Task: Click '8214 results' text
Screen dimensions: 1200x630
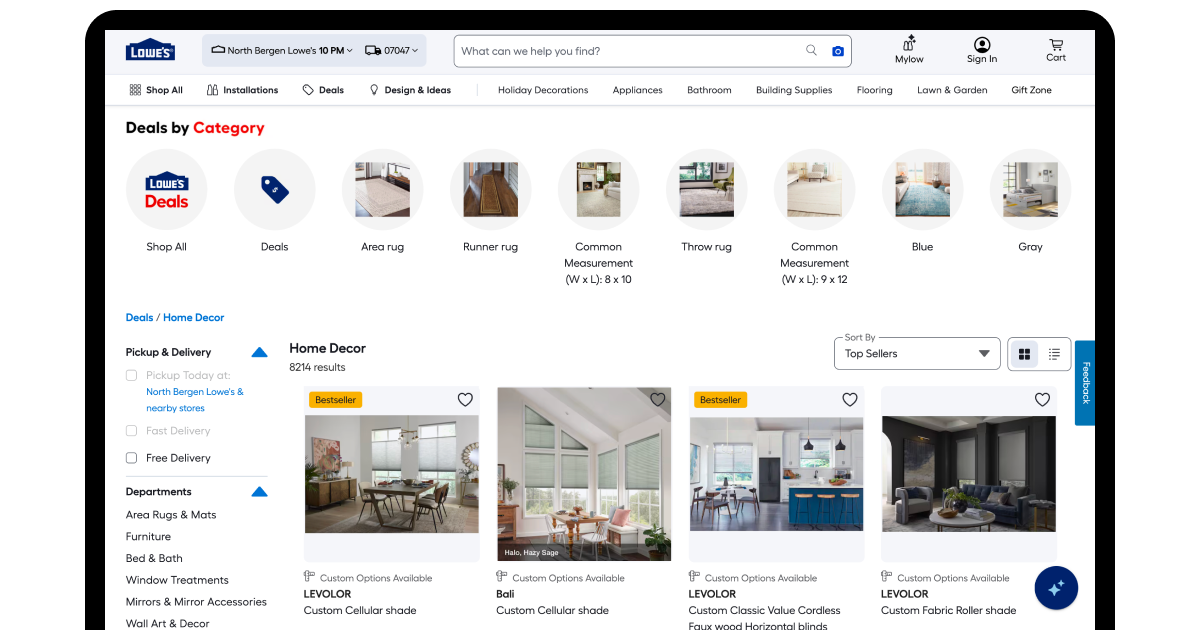Action: [317, 368]
